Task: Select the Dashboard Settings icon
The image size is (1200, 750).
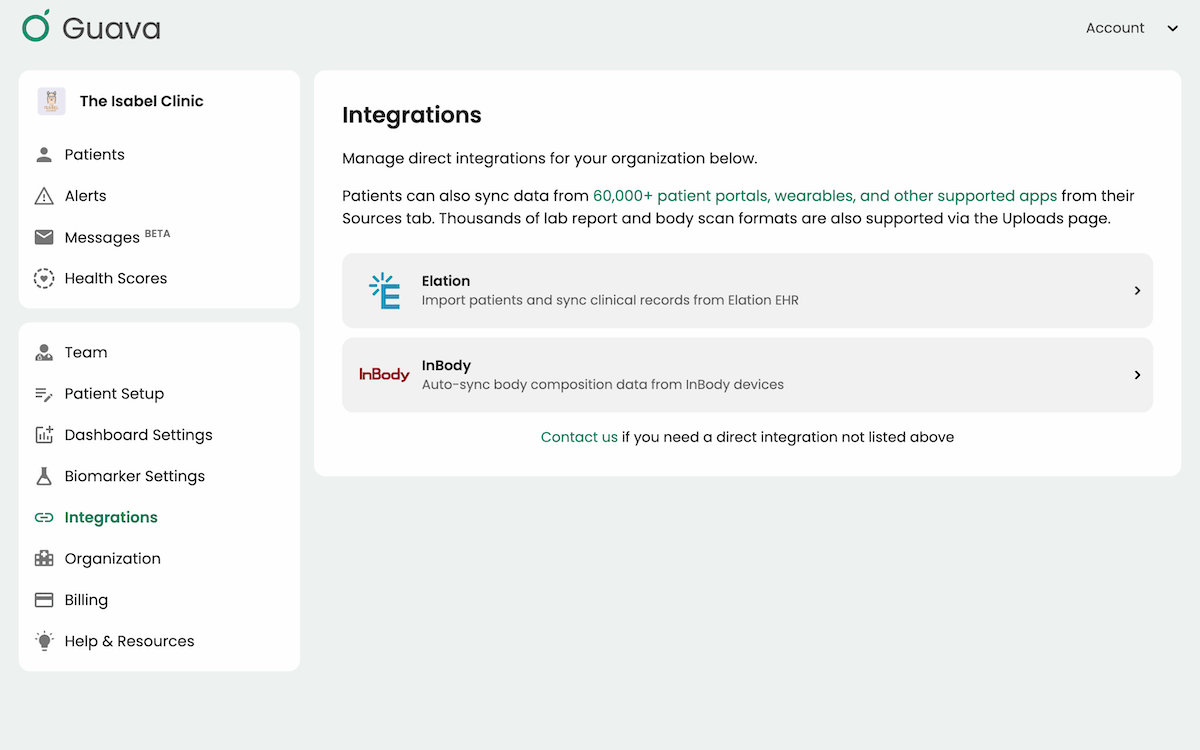Action: click(44, 434)
